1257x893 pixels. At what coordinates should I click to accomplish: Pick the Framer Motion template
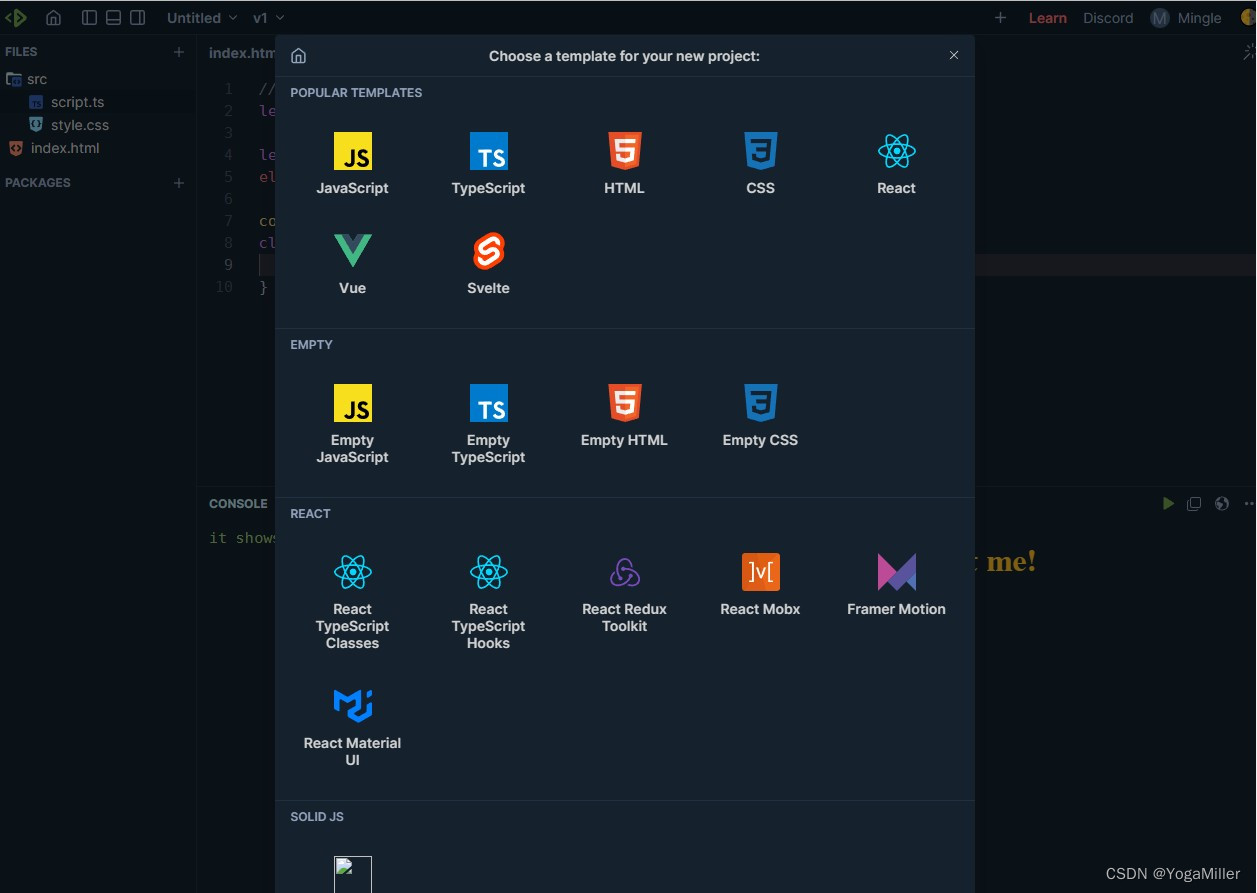click(896, 585)
